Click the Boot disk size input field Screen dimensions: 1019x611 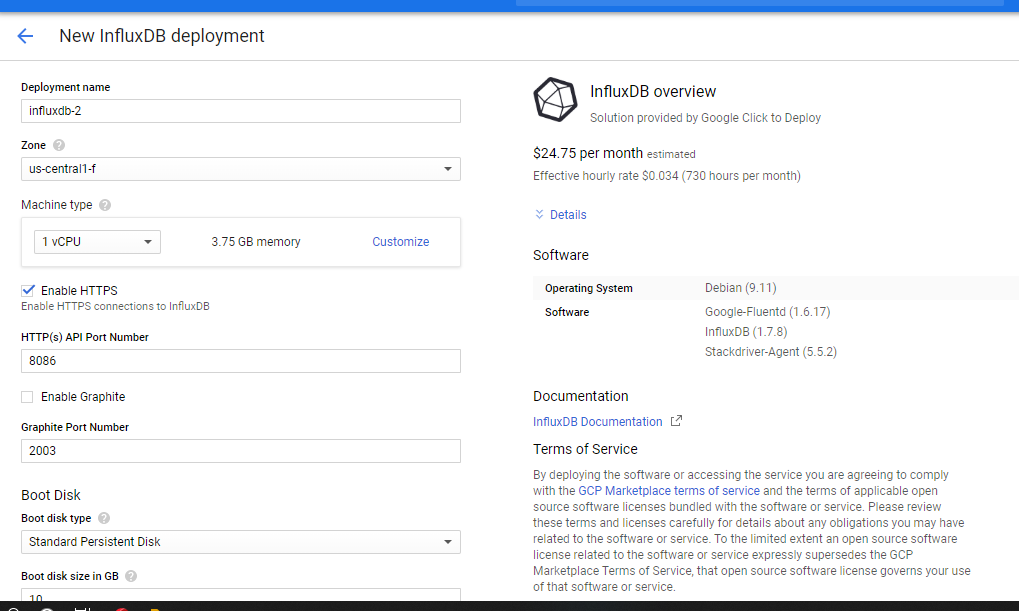[x=240, y=596]
